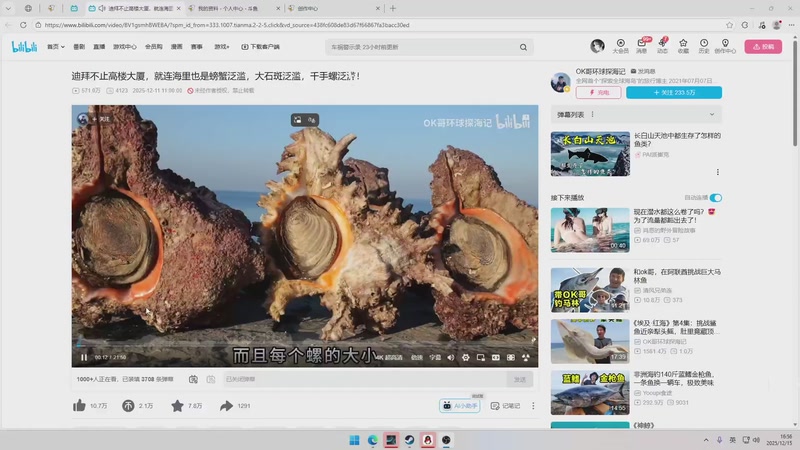
Task: Click the 发送 danmaku send button
Action: 519,379
